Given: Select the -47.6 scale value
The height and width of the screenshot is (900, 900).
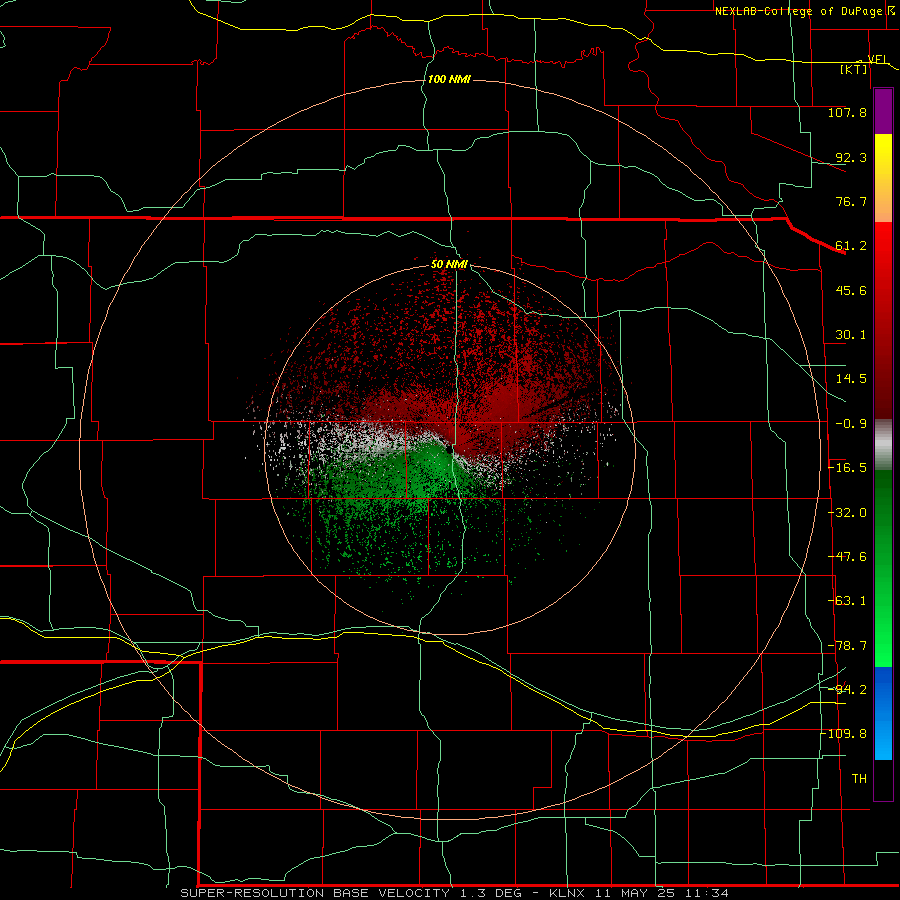Looking at the screenshot, I should [847, 557].
